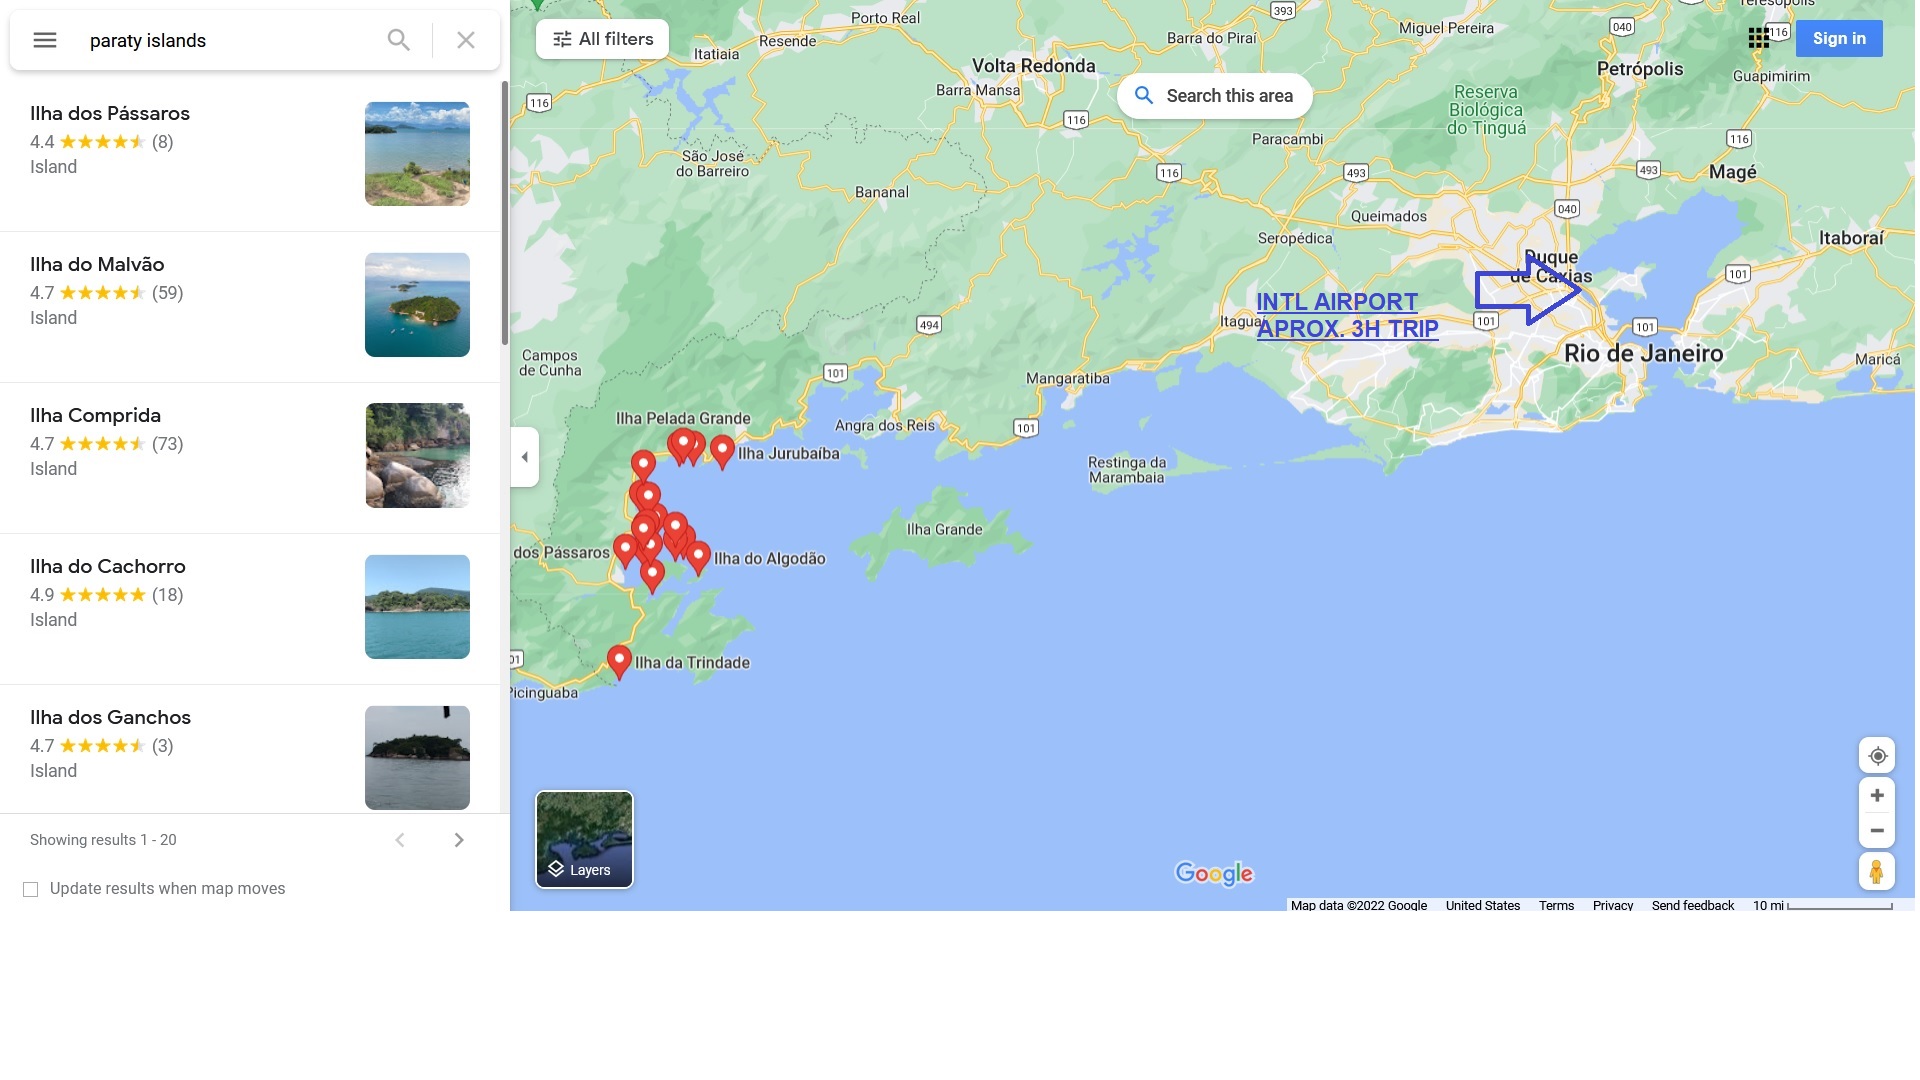This screenshot has height=1080, width=1920.
Task: Open the Privacy link
Action: coord(1612,905)
